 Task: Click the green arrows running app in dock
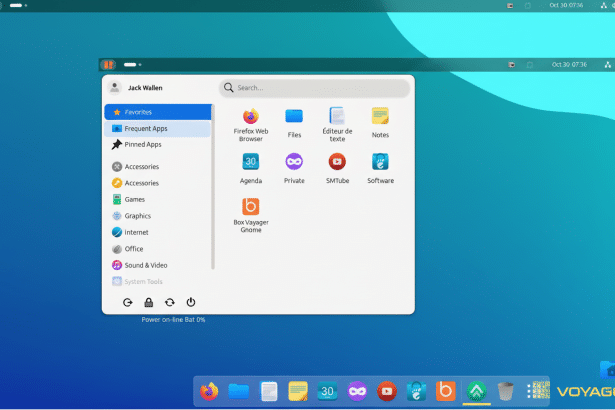tap(477, 391)
